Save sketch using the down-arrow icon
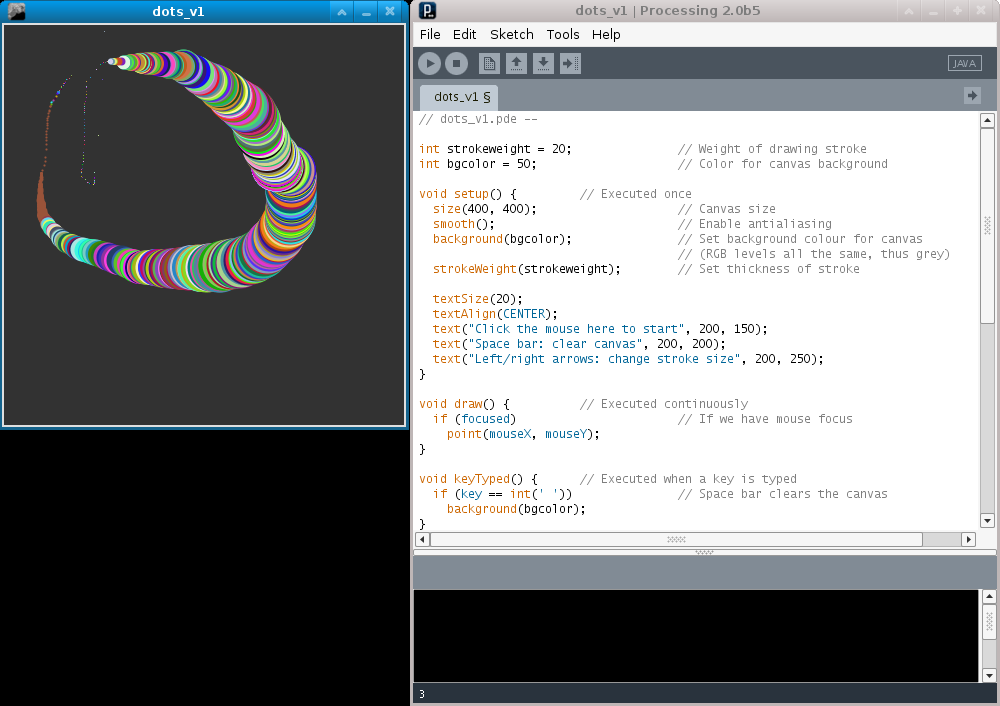The width and height of the screenshot is (1000, 706). pos(543,63)
